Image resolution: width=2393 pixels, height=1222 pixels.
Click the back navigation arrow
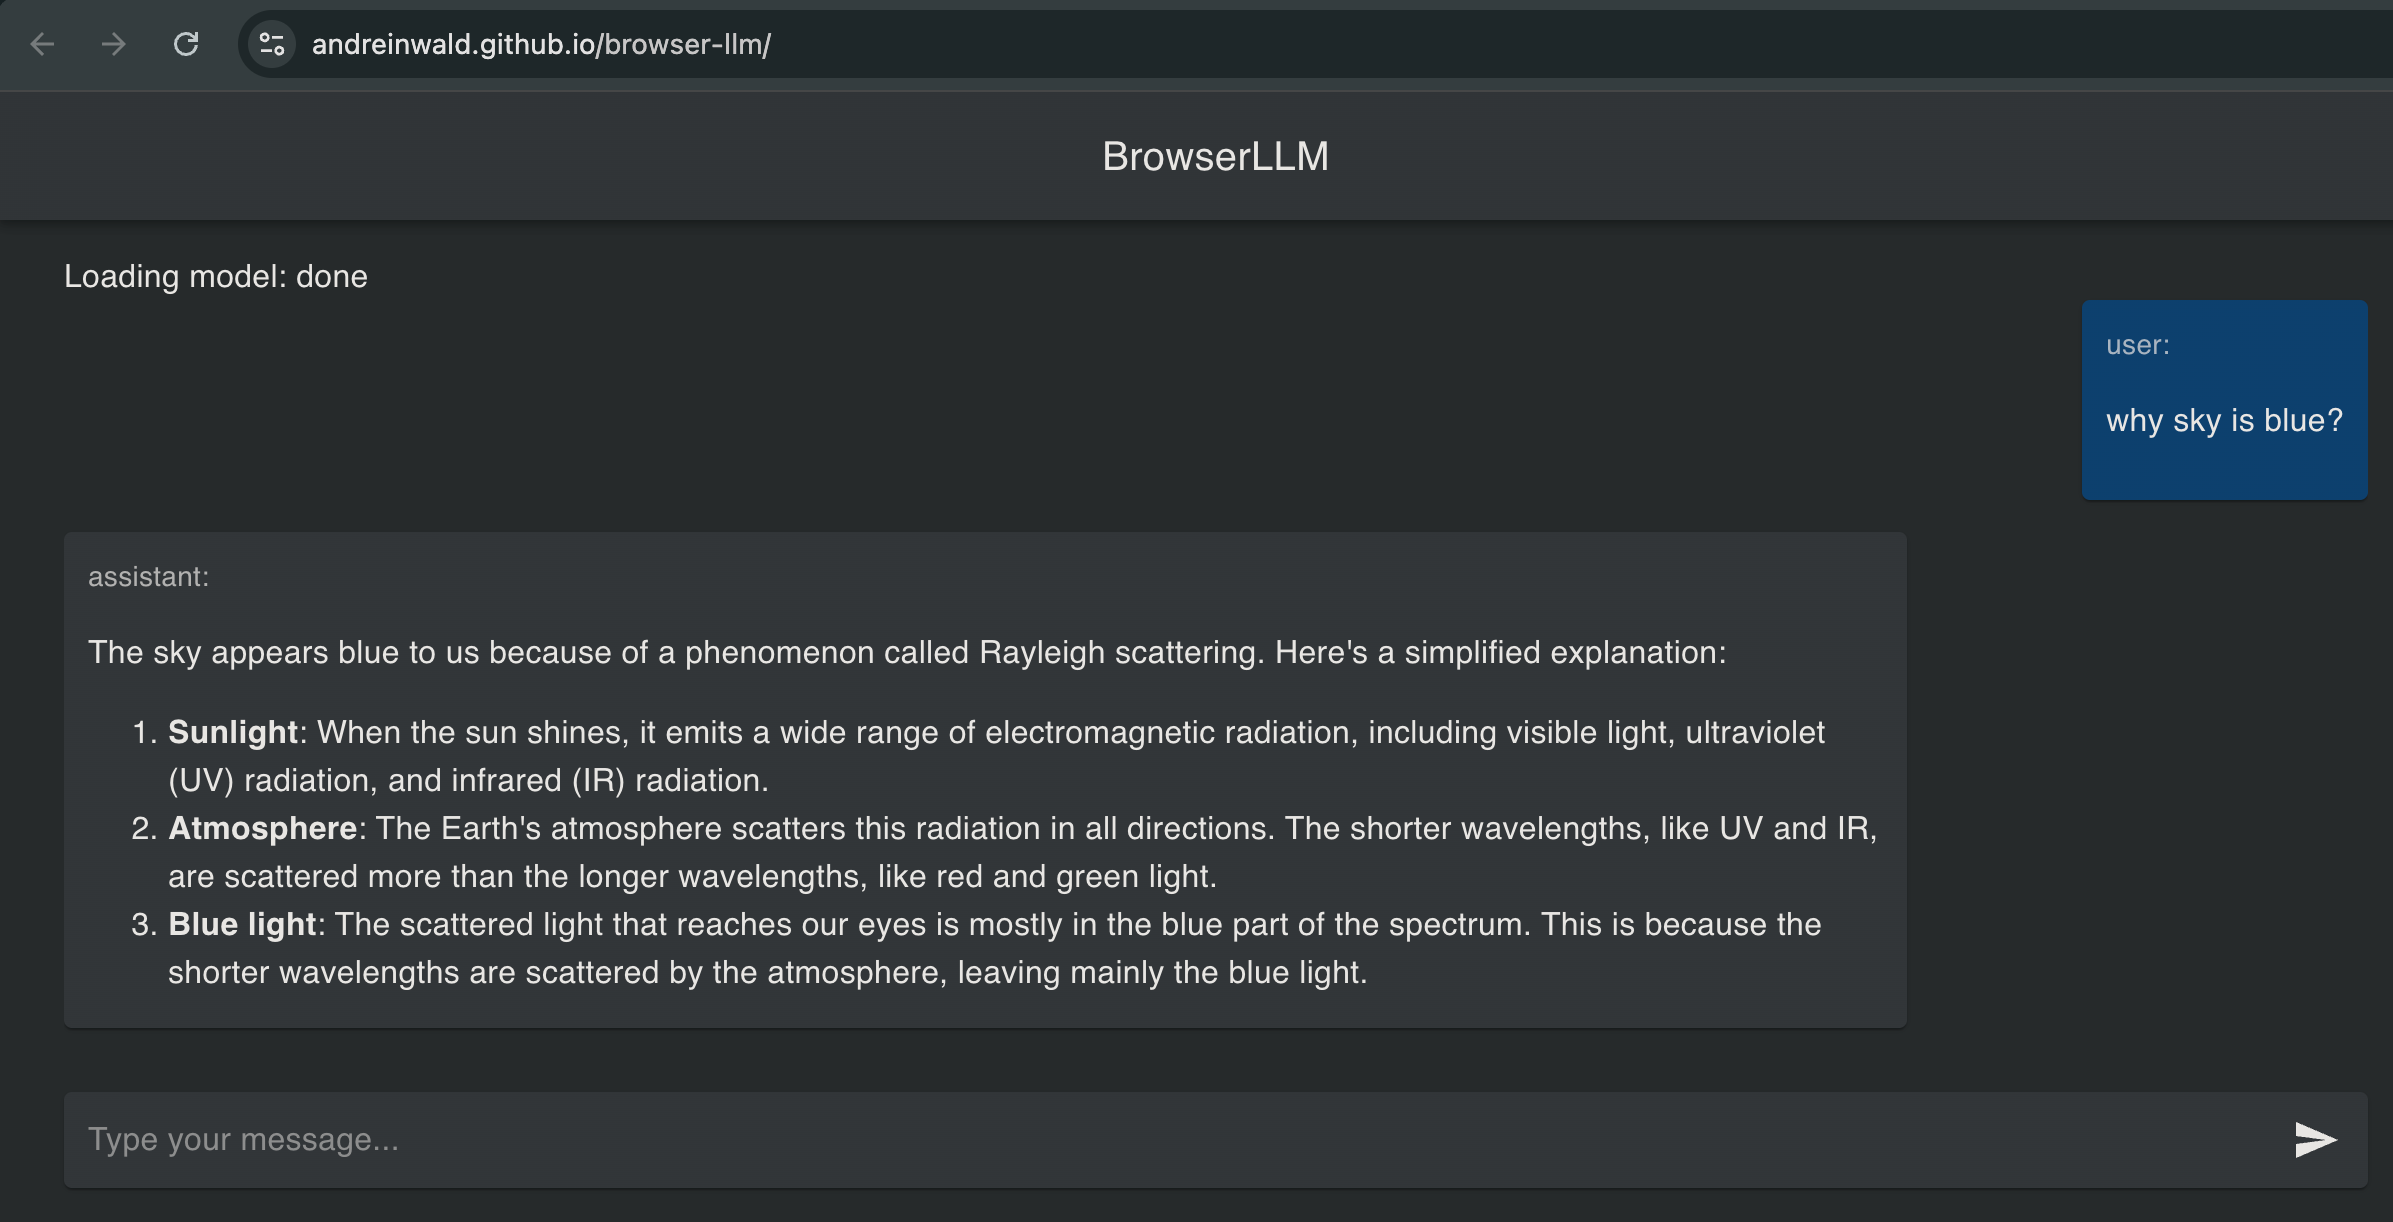click(x=40, y=44)
